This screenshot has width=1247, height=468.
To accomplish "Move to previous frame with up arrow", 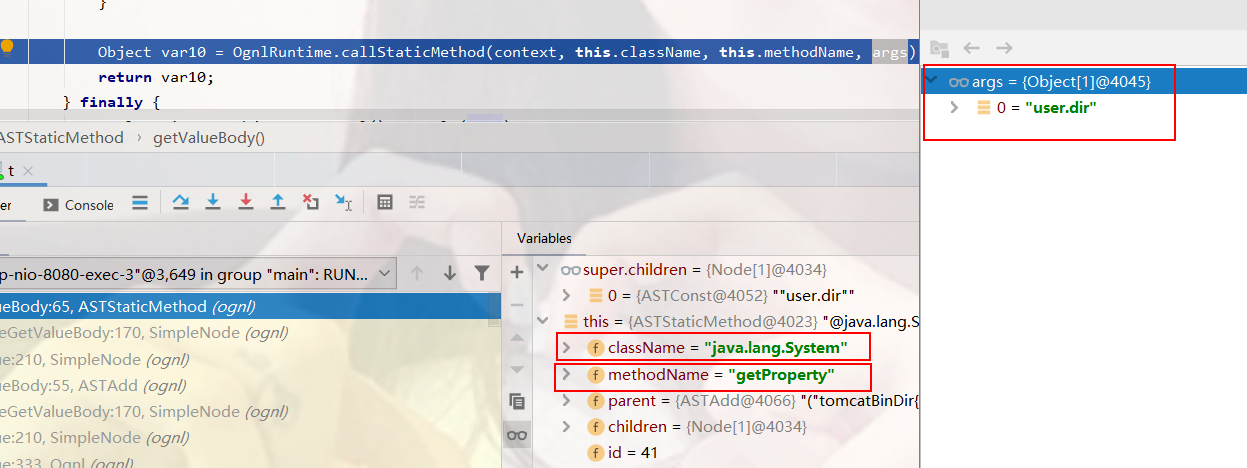I will click(417, 273).
